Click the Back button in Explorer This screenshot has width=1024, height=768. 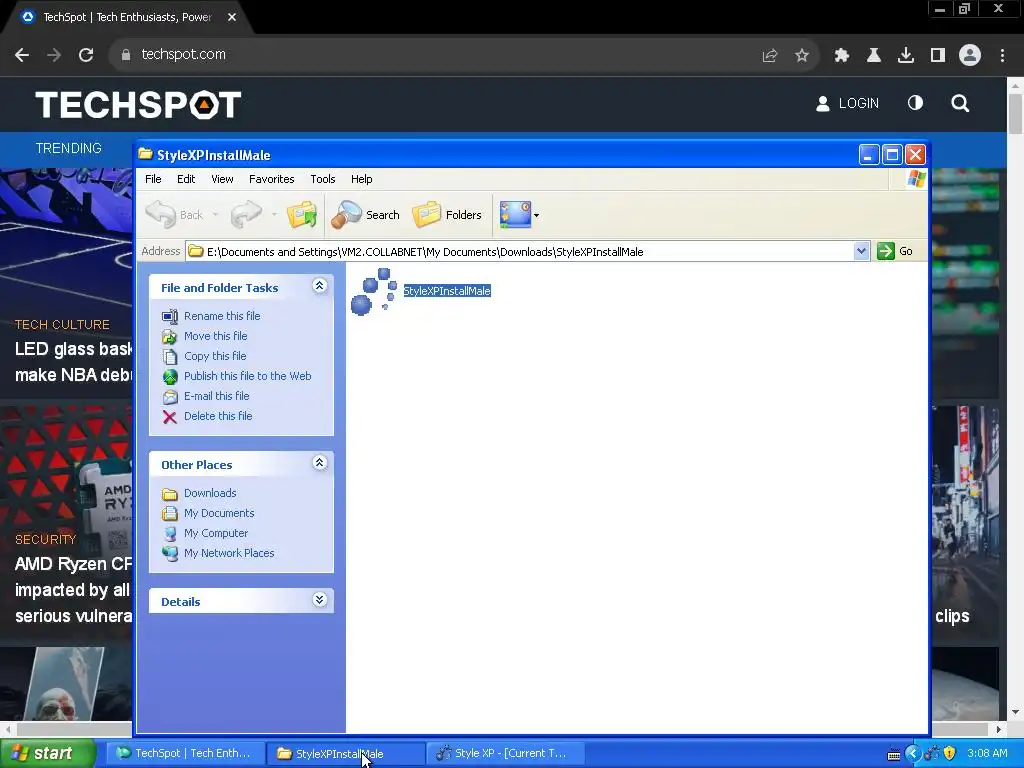pos(174,215)
